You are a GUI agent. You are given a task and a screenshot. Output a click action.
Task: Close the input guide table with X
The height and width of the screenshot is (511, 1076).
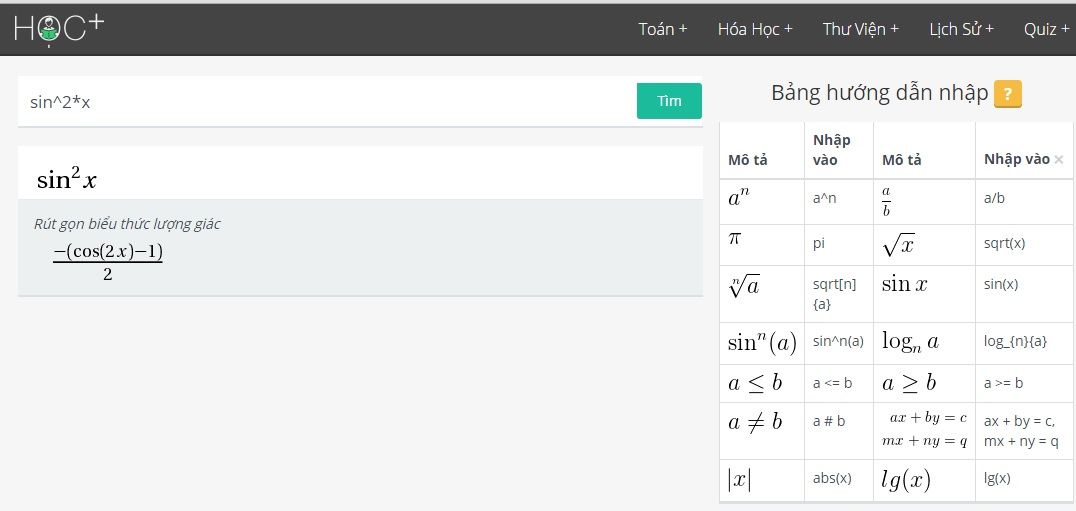click(1059, 160)
